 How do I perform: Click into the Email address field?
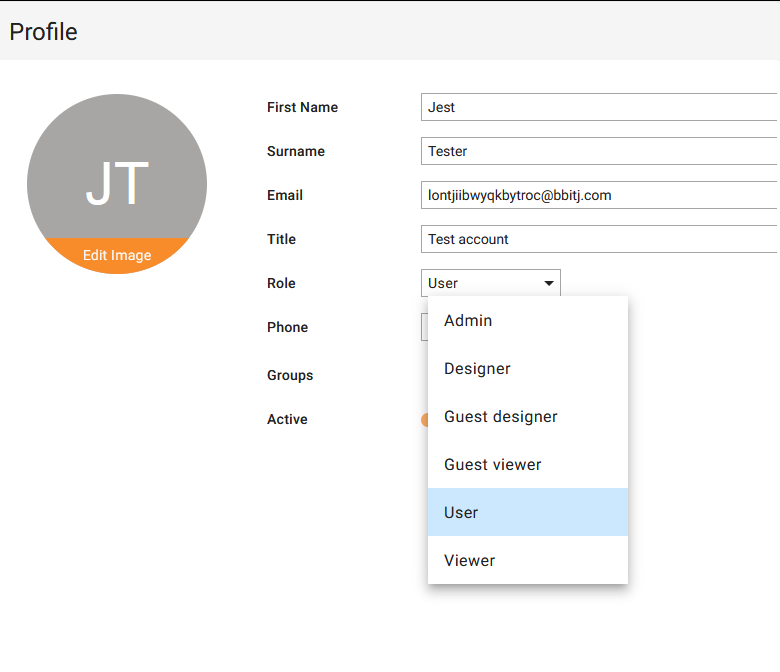(599, 195)
